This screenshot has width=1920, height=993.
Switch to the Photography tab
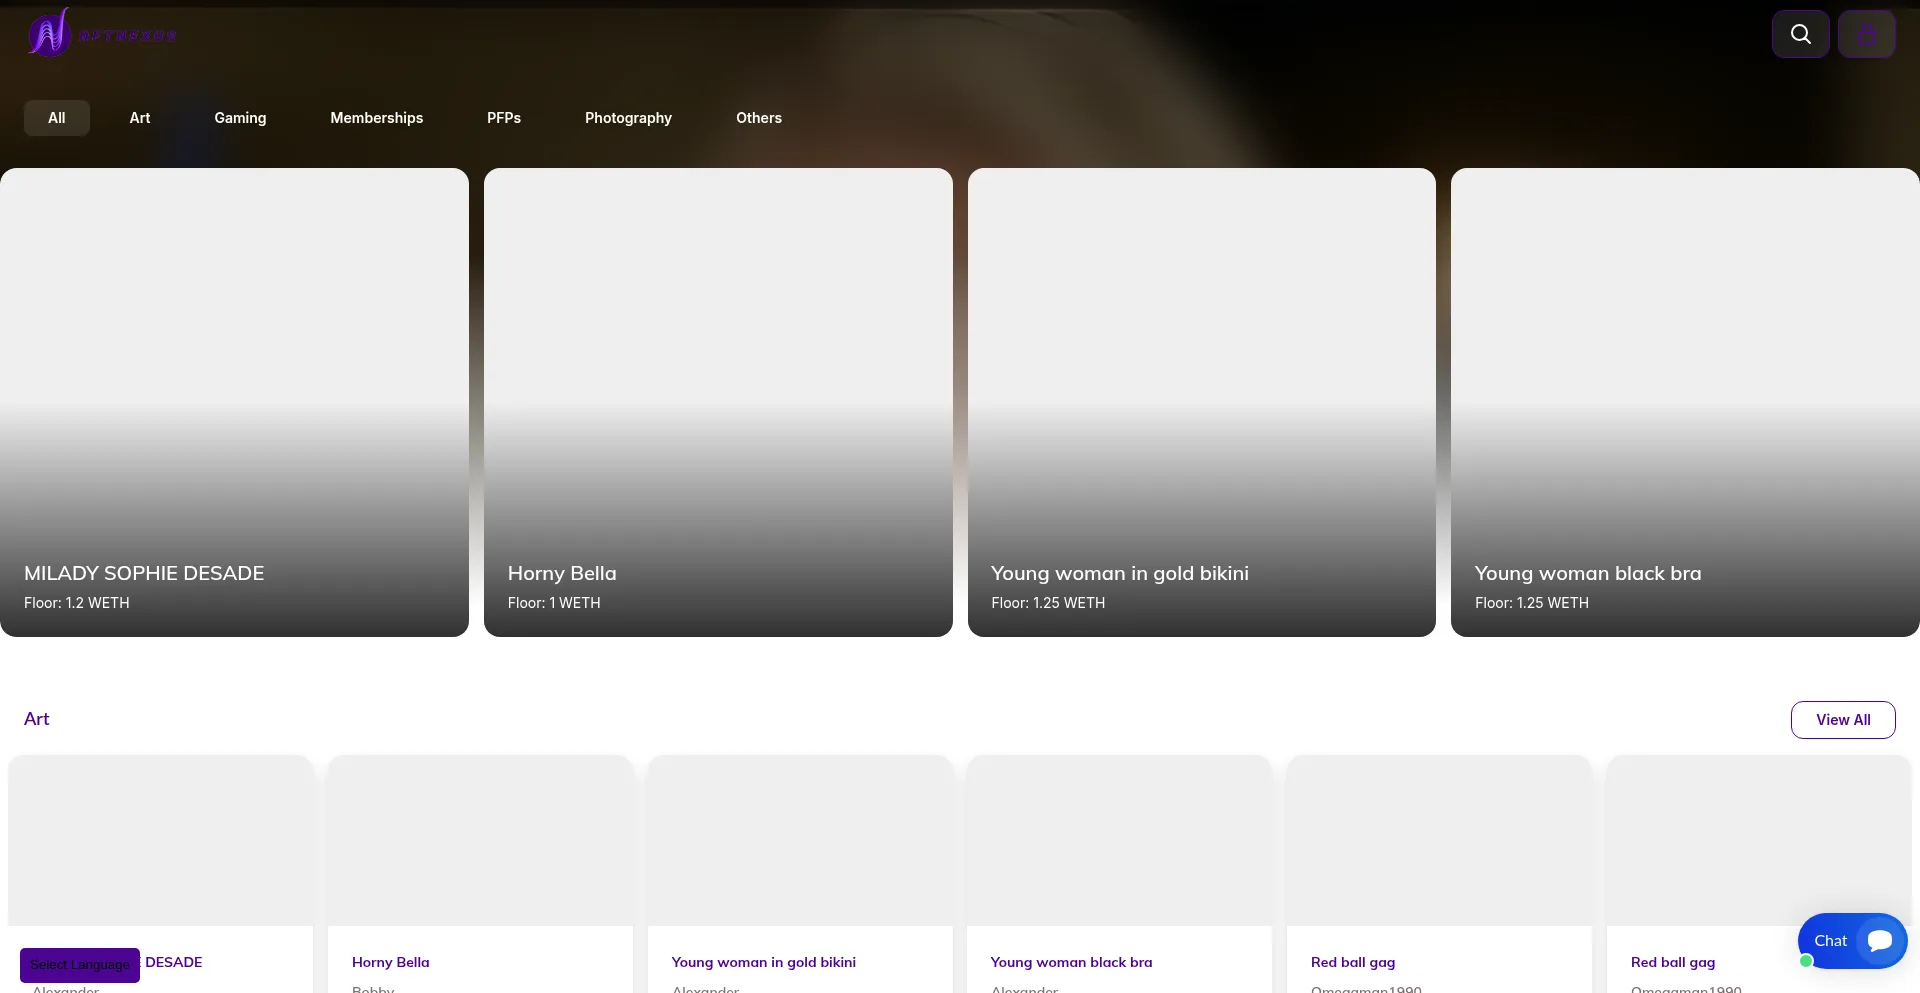(x=628, y=118)
